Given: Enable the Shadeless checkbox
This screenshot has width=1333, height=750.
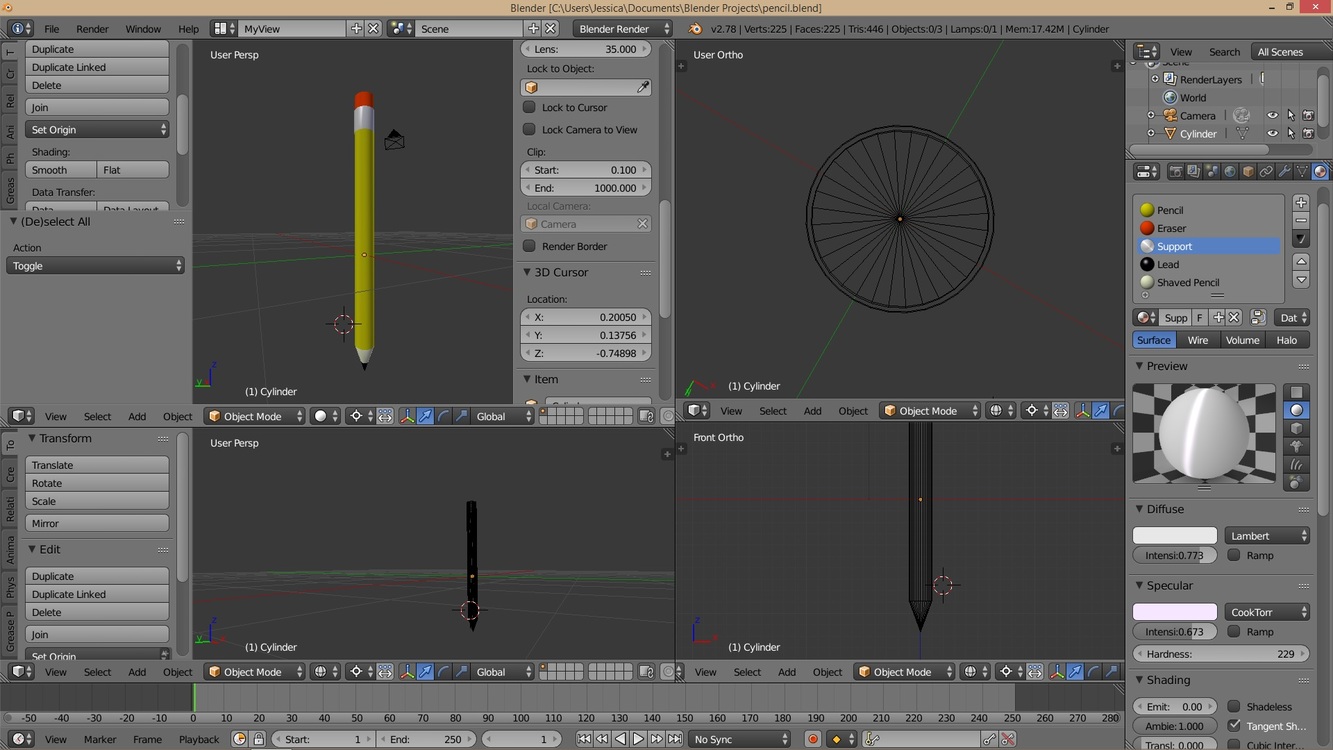Looking at the screenshot, I should tap(1234, 707).
